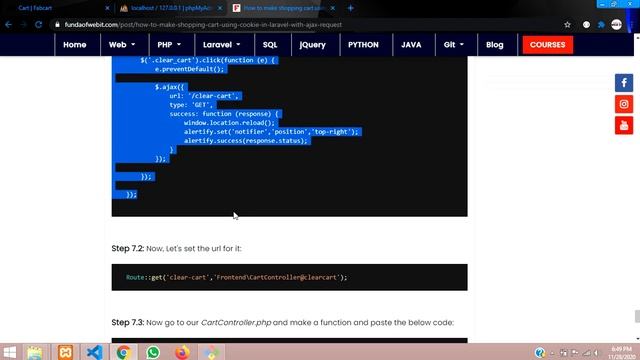Switch to Visual Studio Code in taskbar
Screen dimensions: 640x360
point(94,352)
